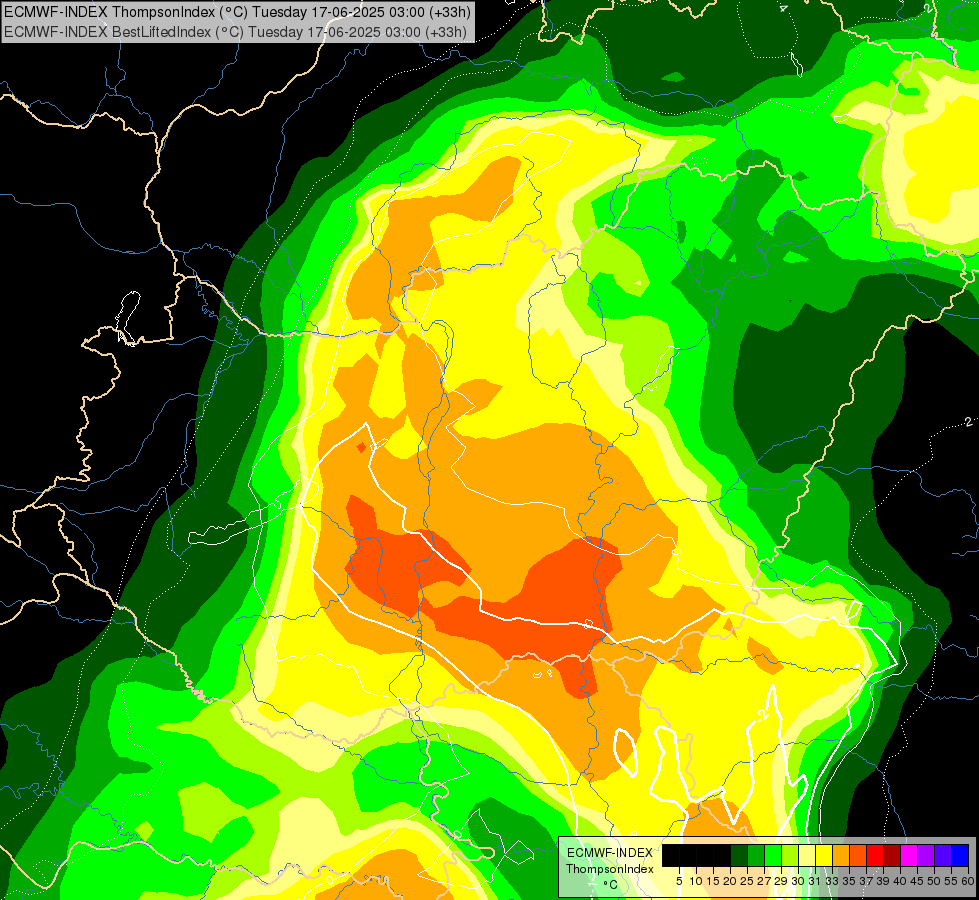Click the ThompsonIndex title line at top

[x=237, y=12]
